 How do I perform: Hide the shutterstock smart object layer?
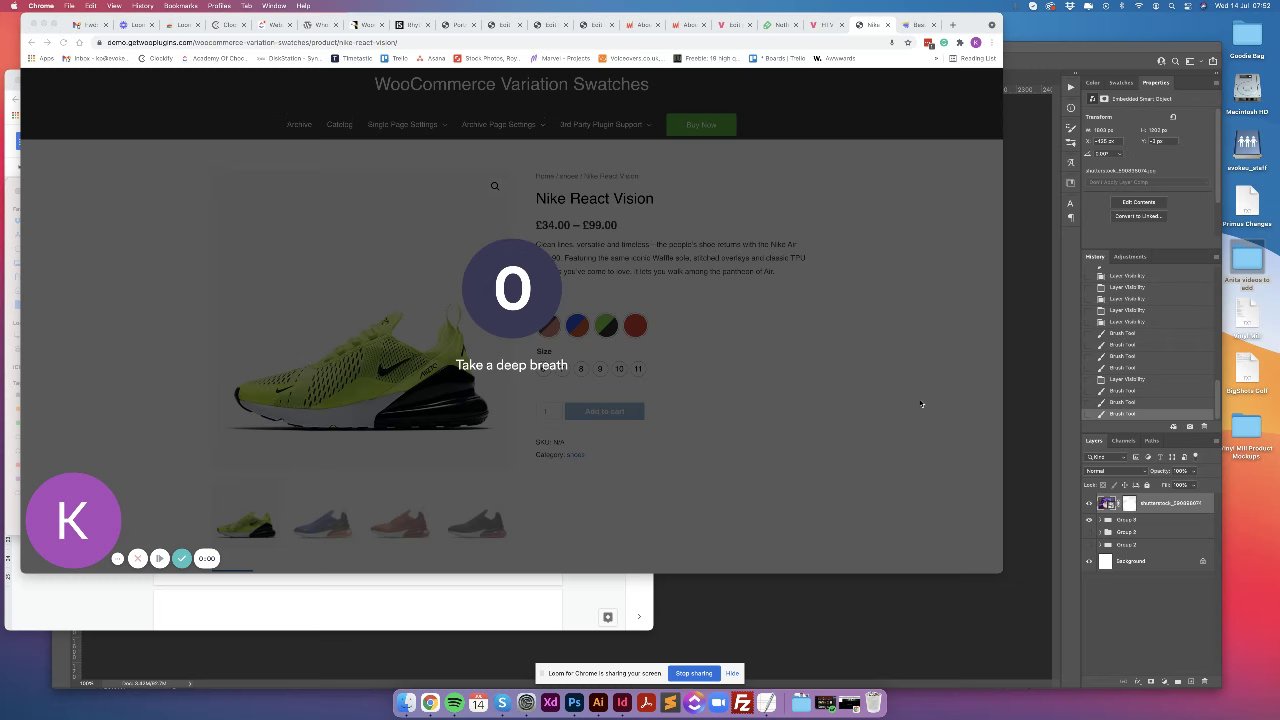tap(1089, 503)
